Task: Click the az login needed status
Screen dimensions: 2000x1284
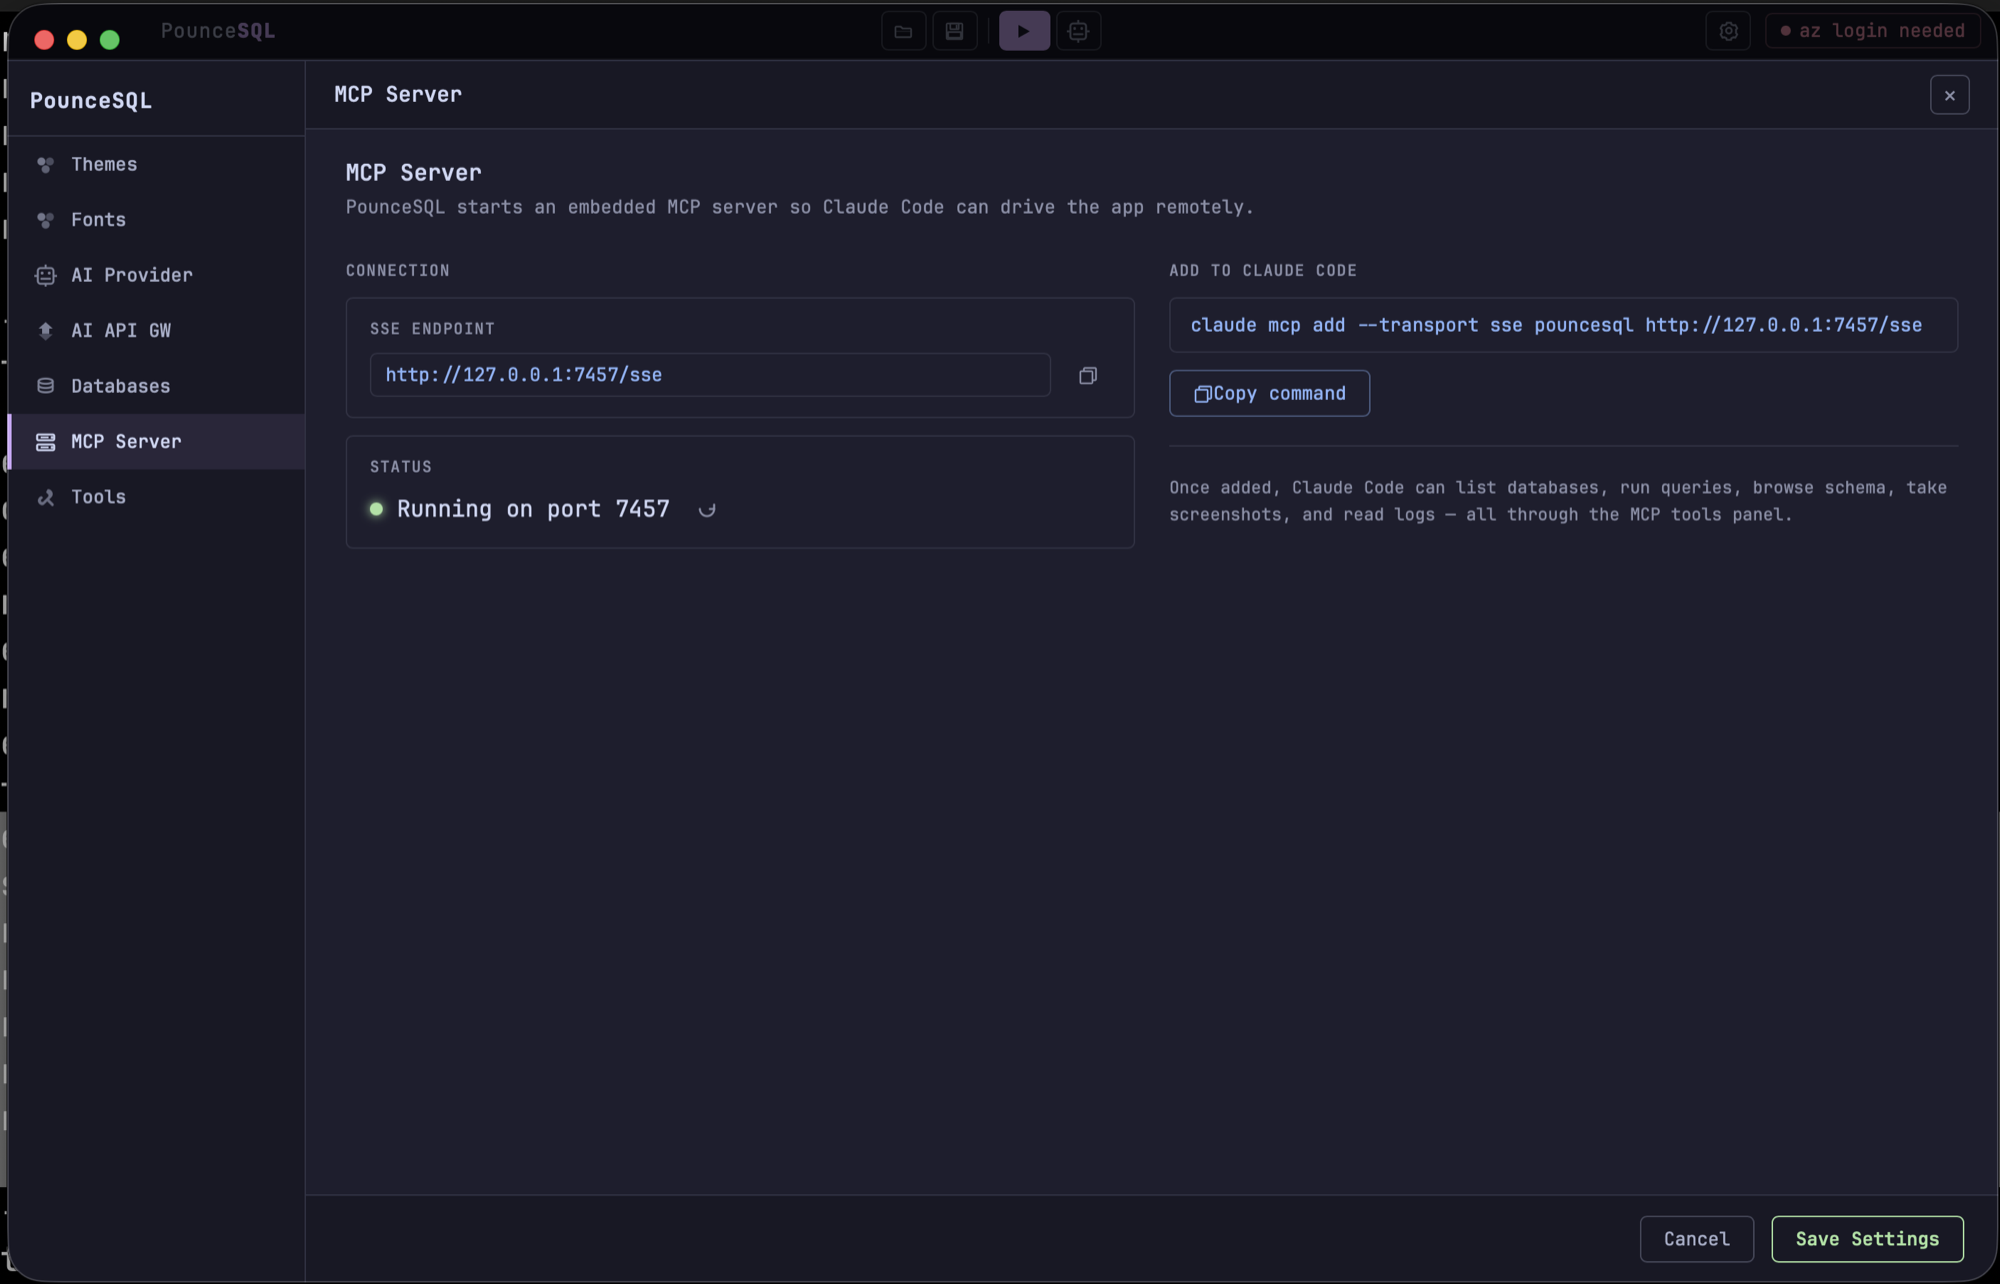Action: pyautogui.click(x=1872, y=31)
